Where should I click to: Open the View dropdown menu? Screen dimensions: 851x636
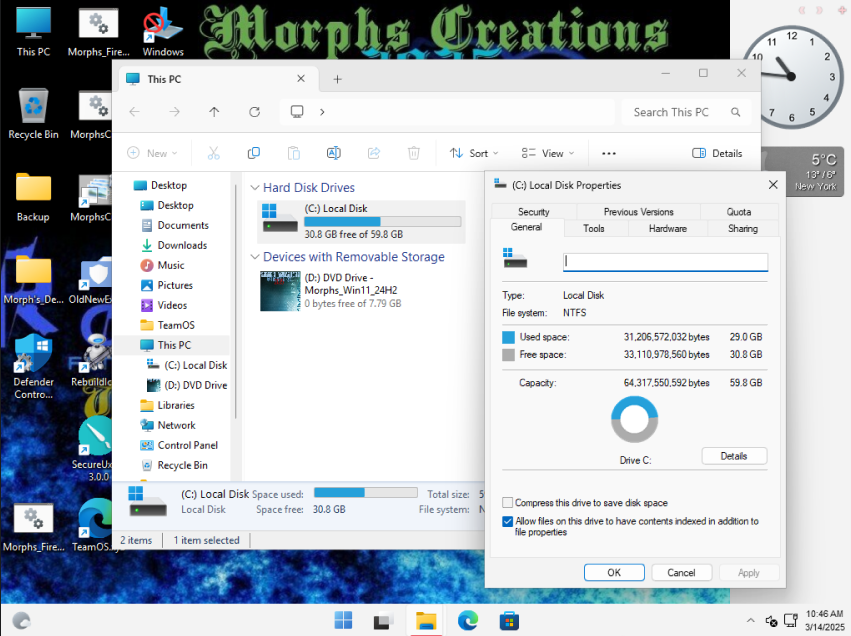click(548, 154)
